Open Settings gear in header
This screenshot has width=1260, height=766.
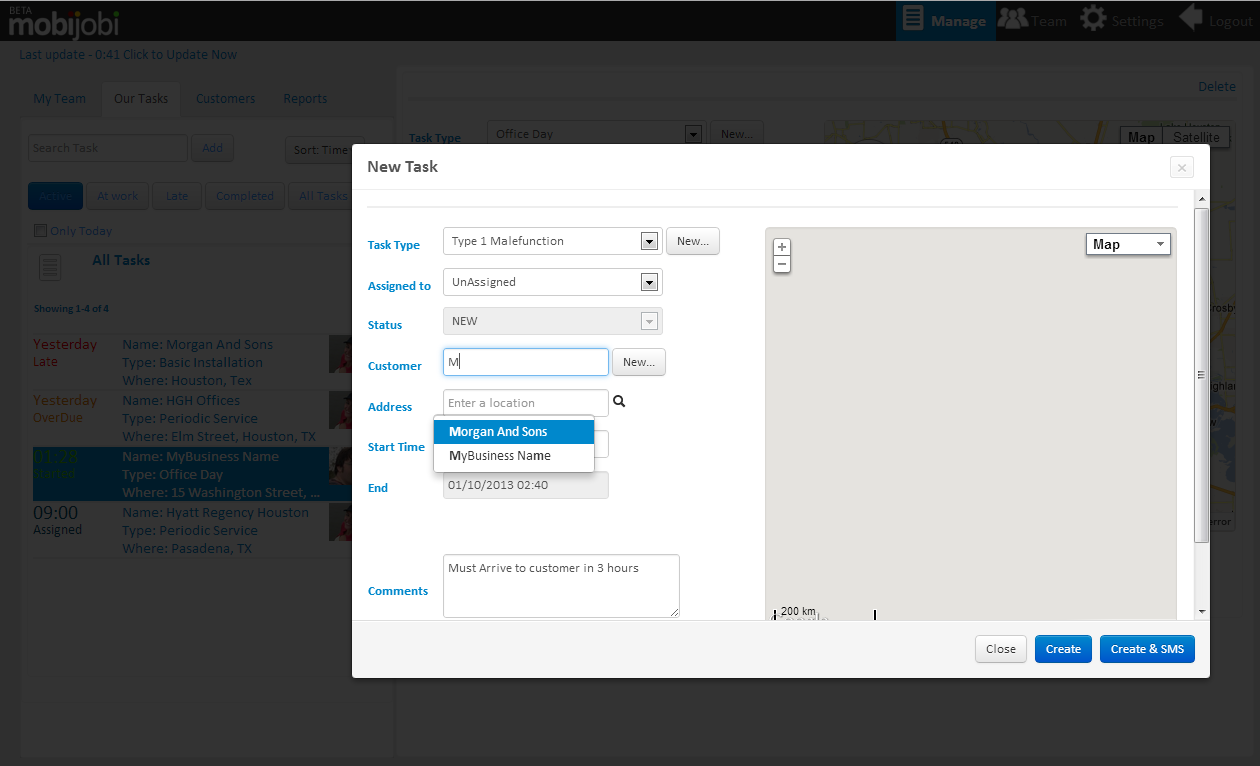1094,19
